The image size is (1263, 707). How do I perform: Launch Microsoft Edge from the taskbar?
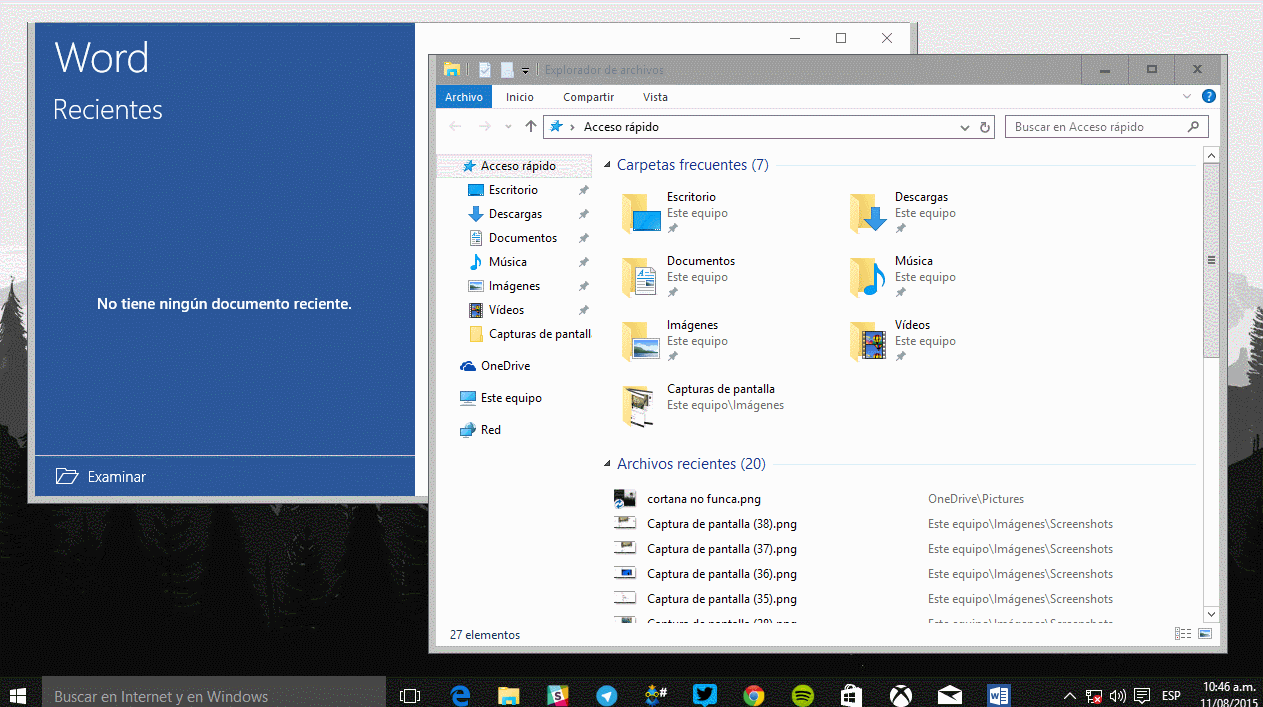460,695
